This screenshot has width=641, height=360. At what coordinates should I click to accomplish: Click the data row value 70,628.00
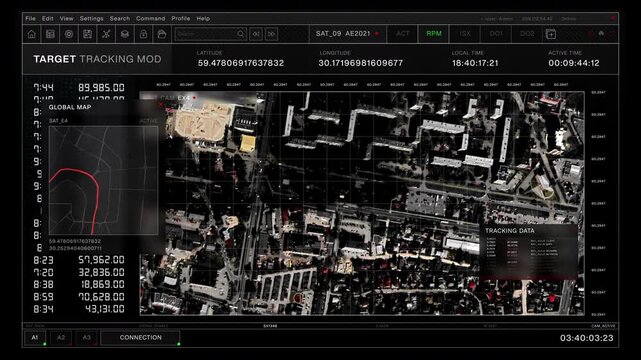click(101, 297)
